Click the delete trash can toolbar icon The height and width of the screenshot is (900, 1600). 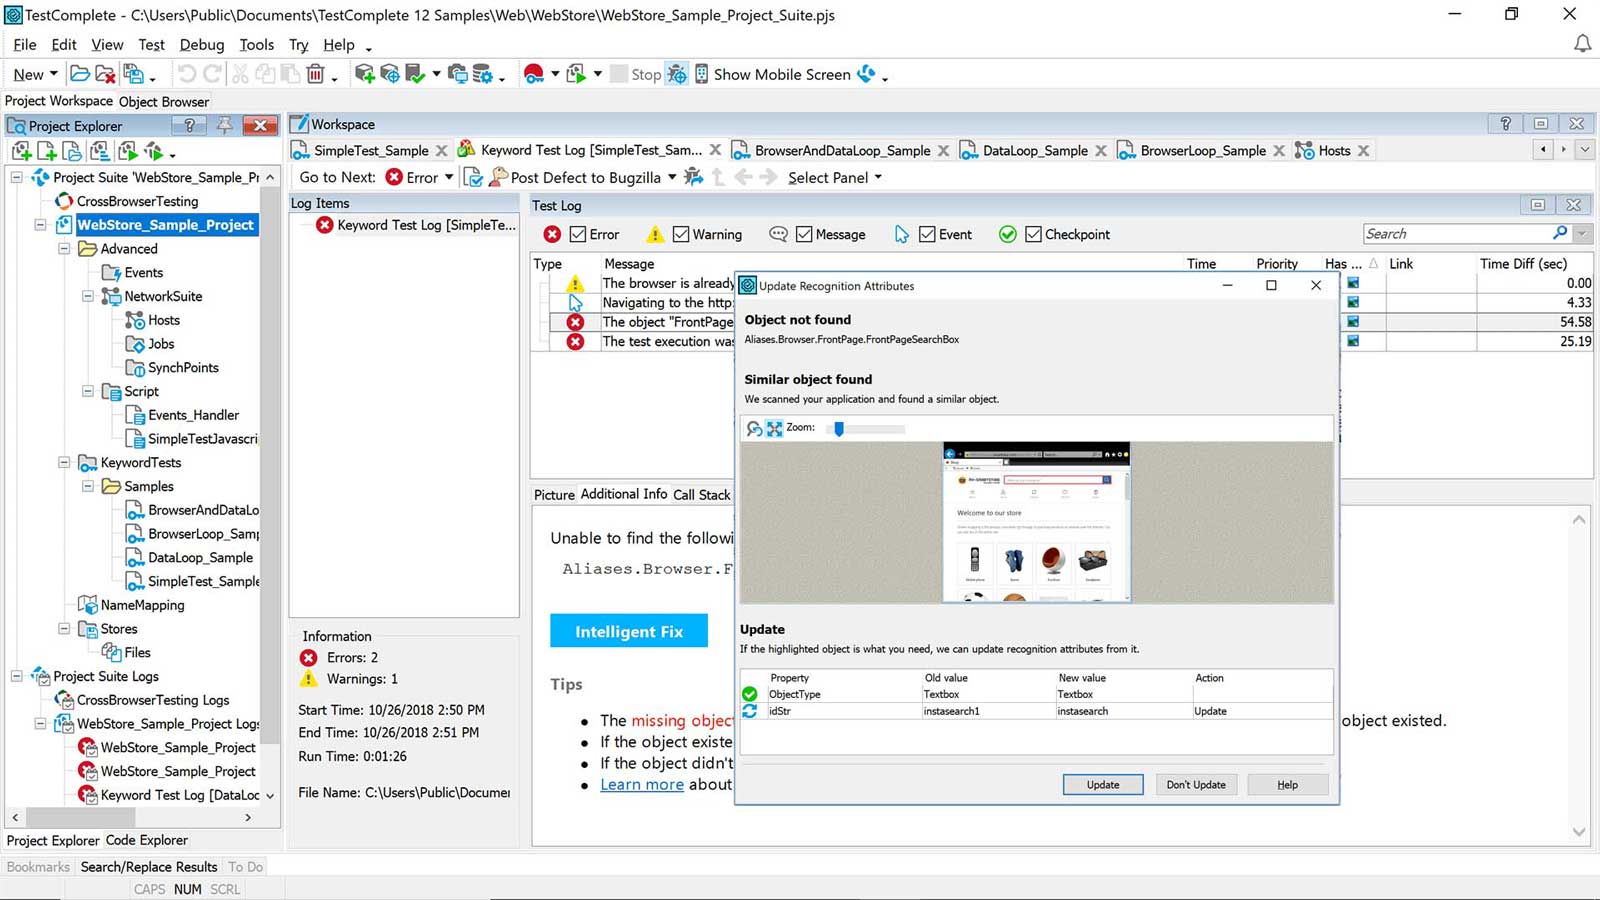point(315,74)
